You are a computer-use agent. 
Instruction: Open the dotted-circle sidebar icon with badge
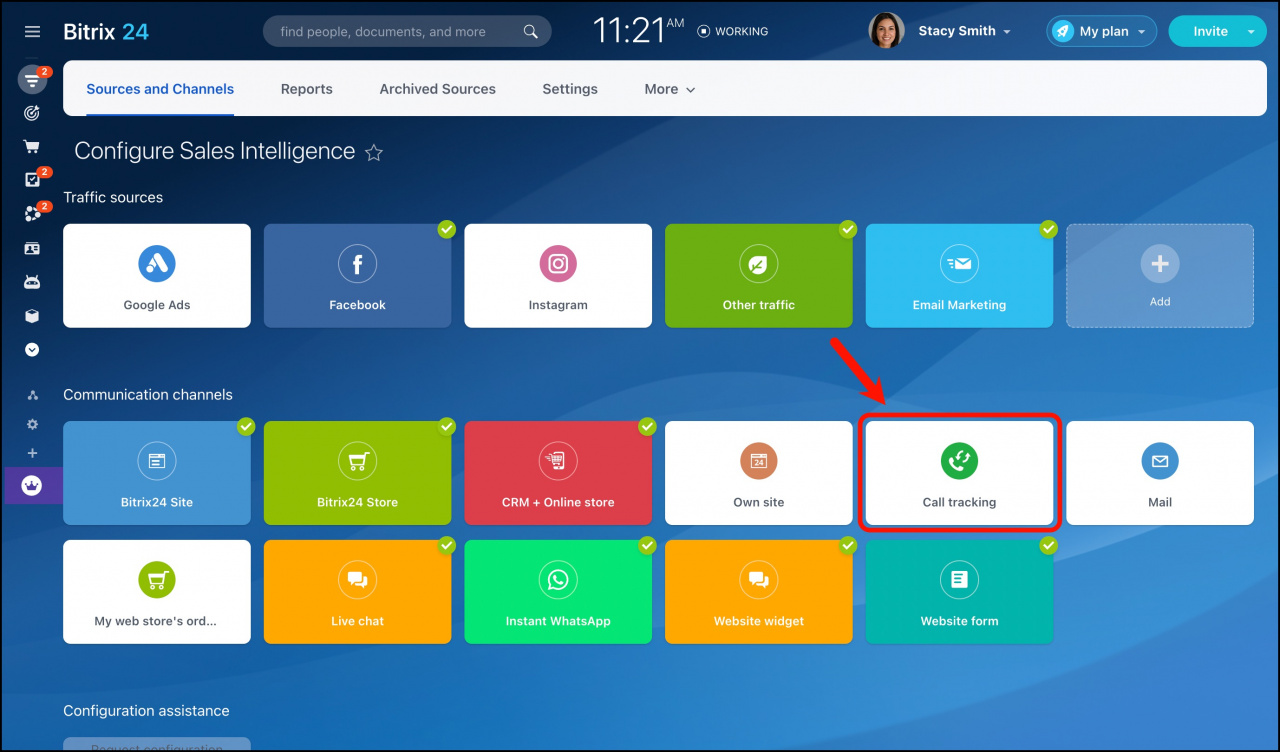[x=32, y=214]
